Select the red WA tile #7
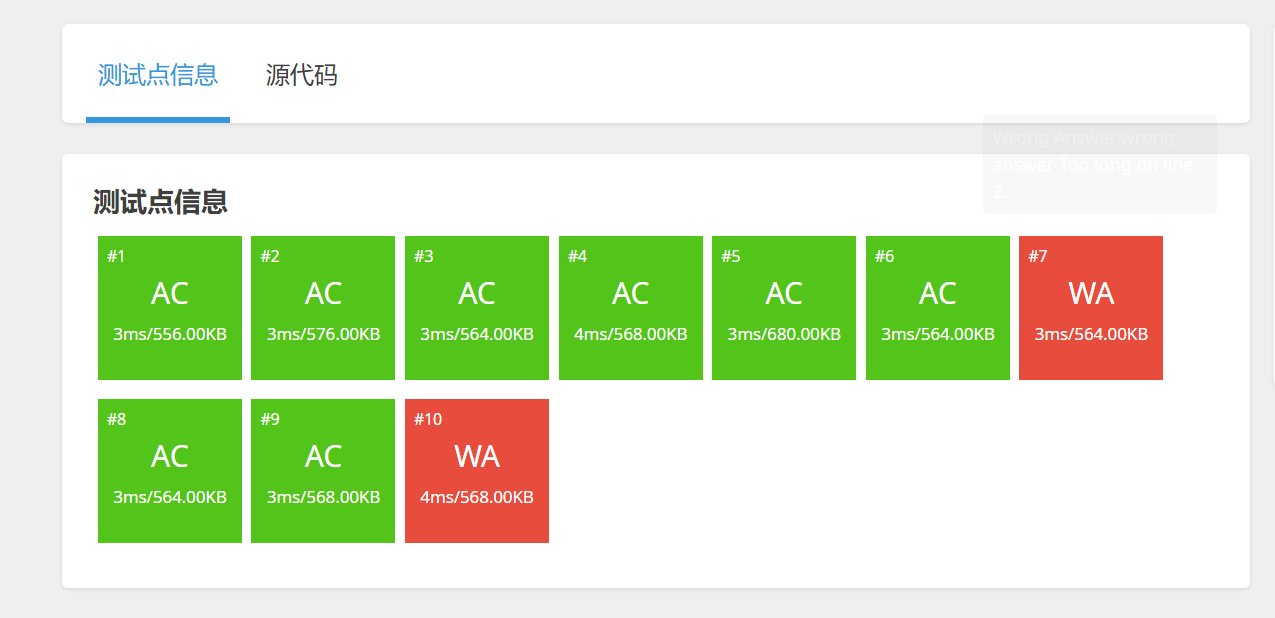 pos(1091,307)
